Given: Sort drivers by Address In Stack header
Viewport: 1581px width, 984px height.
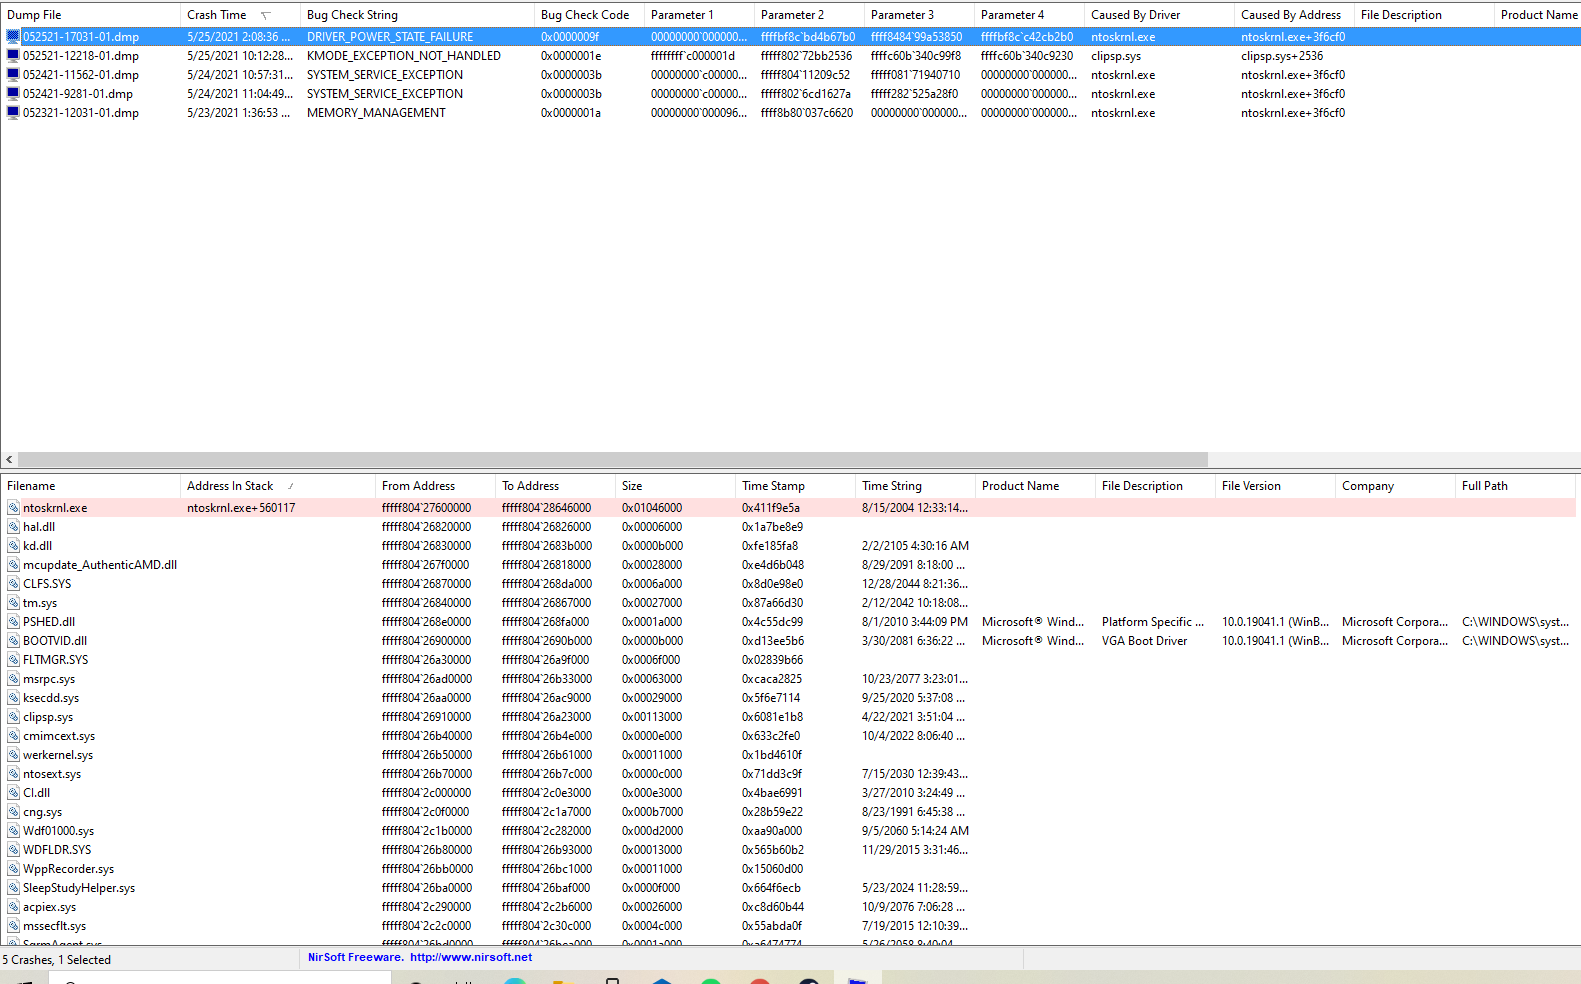Looking at the screenshot, I should coord(278,486).
